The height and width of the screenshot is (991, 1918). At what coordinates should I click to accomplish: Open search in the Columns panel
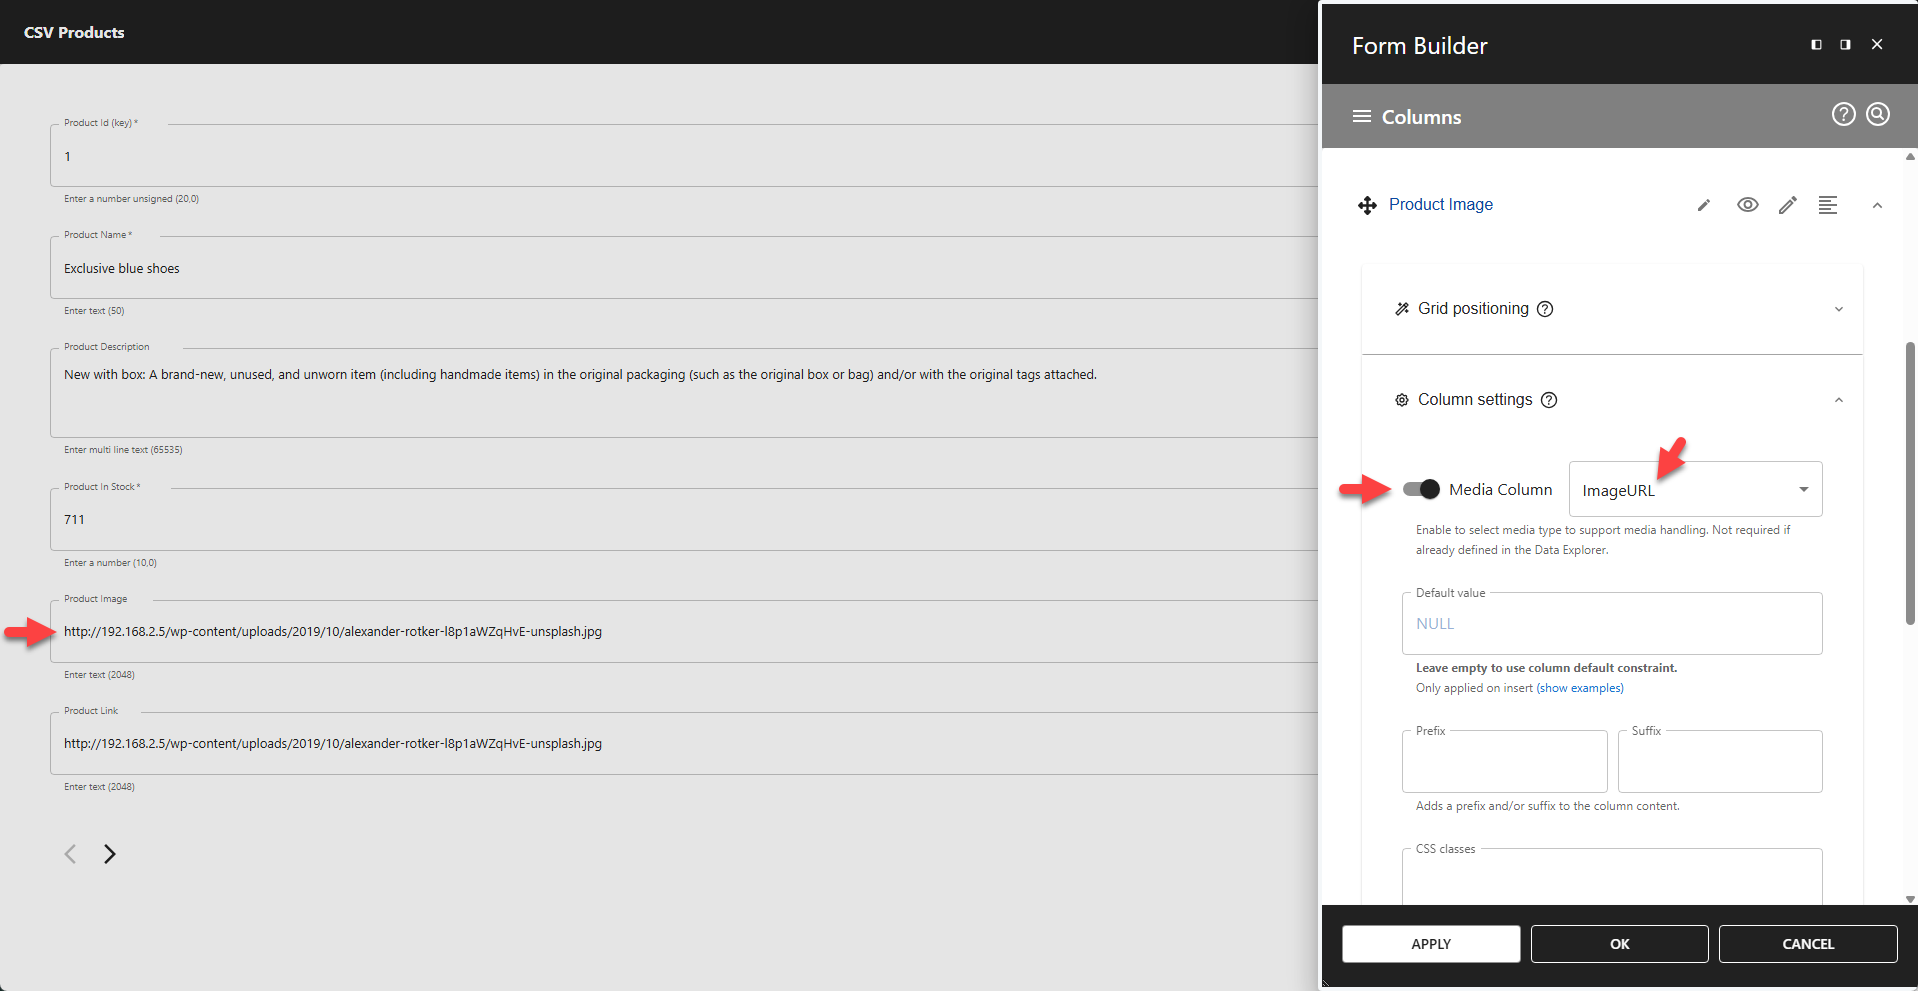[1878, 114]
